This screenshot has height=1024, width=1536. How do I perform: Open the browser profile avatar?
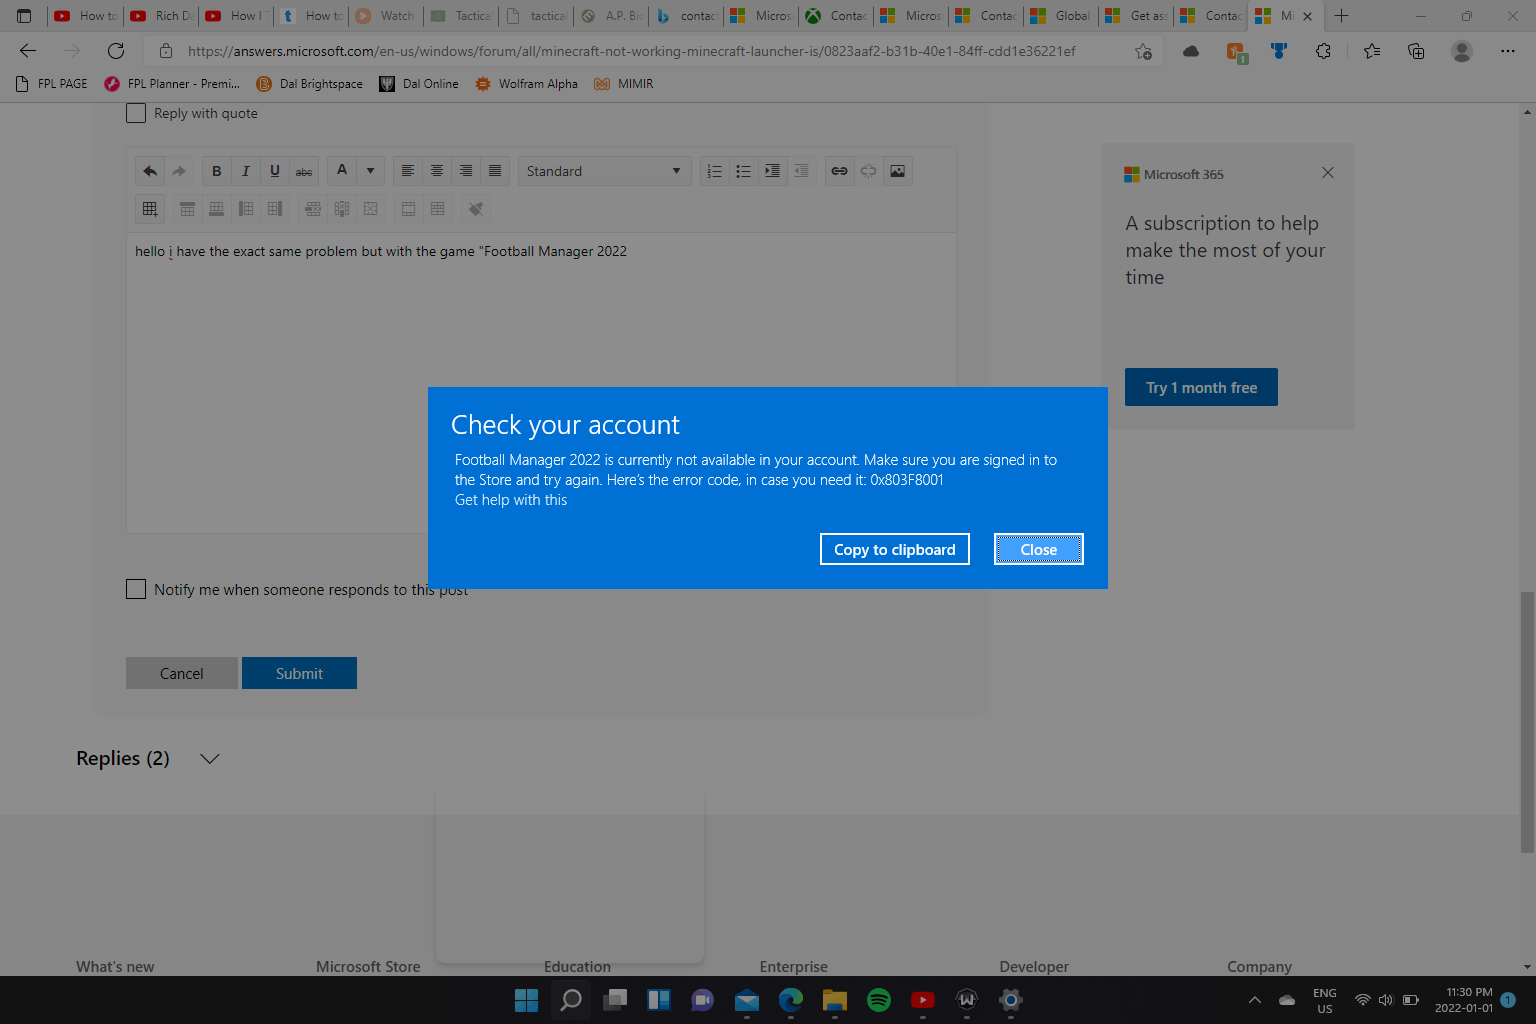pos(1462,51)
